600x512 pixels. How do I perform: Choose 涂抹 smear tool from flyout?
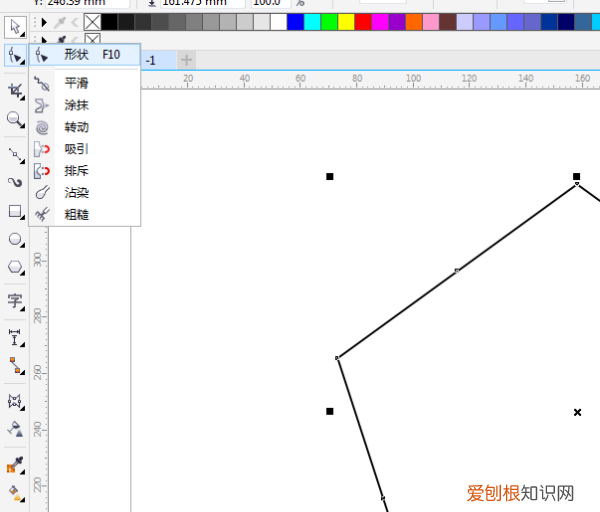coord(76,105)
